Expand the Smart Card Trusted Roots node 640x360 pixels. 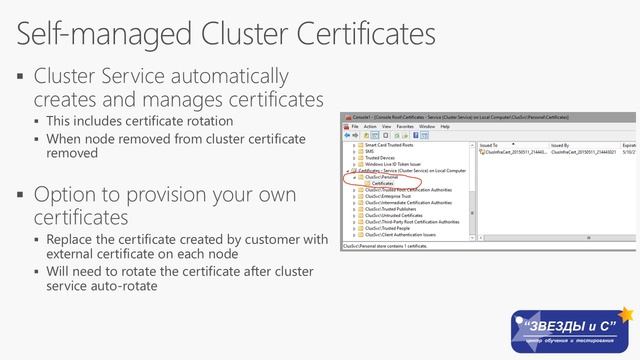[354, 145]
